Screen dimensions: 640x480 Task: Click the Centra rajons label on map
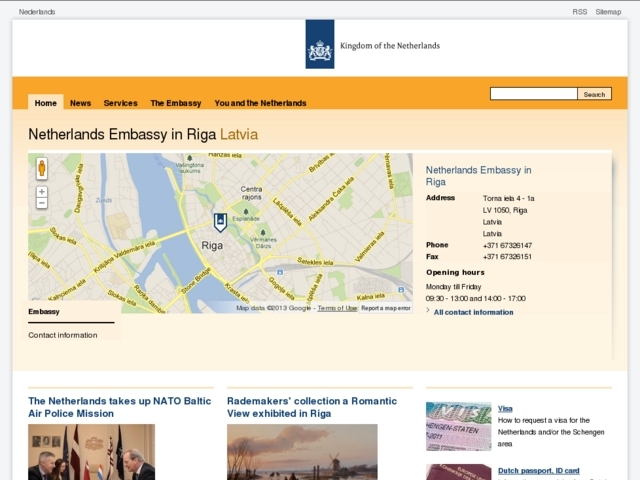[x=251, y=193]
